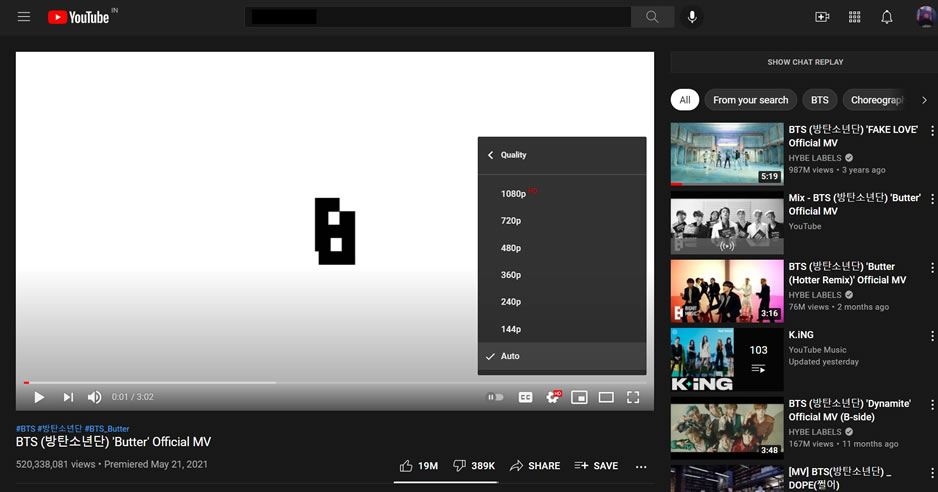Click the Share button
The height and width of the screenshot is (492, 938).
click(x=535, y=466)
